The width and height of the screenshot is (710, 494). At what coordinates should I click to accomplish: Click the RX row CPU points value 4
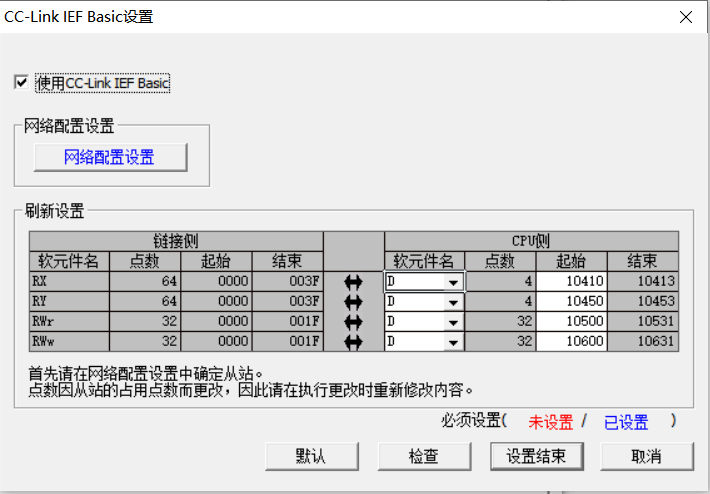[x=500, y=281]
